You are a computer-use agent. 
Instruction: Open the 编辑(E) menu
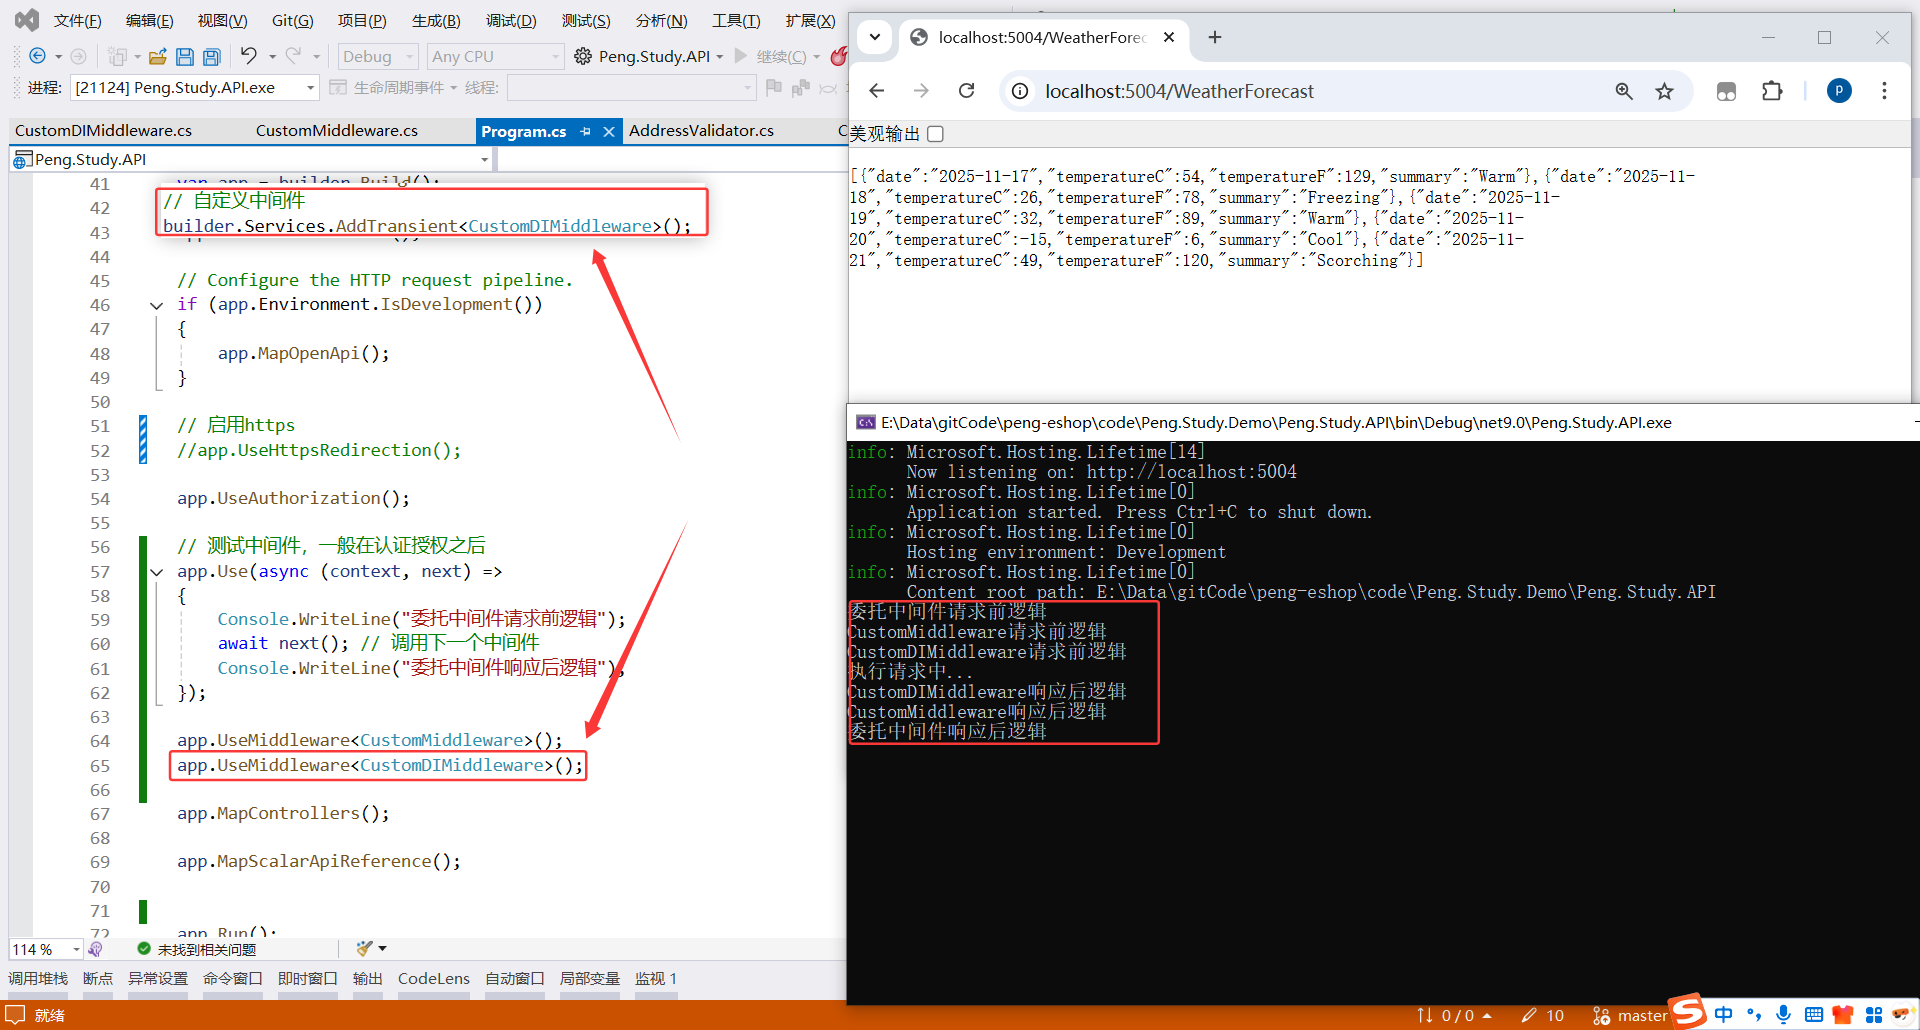point(149,20)
